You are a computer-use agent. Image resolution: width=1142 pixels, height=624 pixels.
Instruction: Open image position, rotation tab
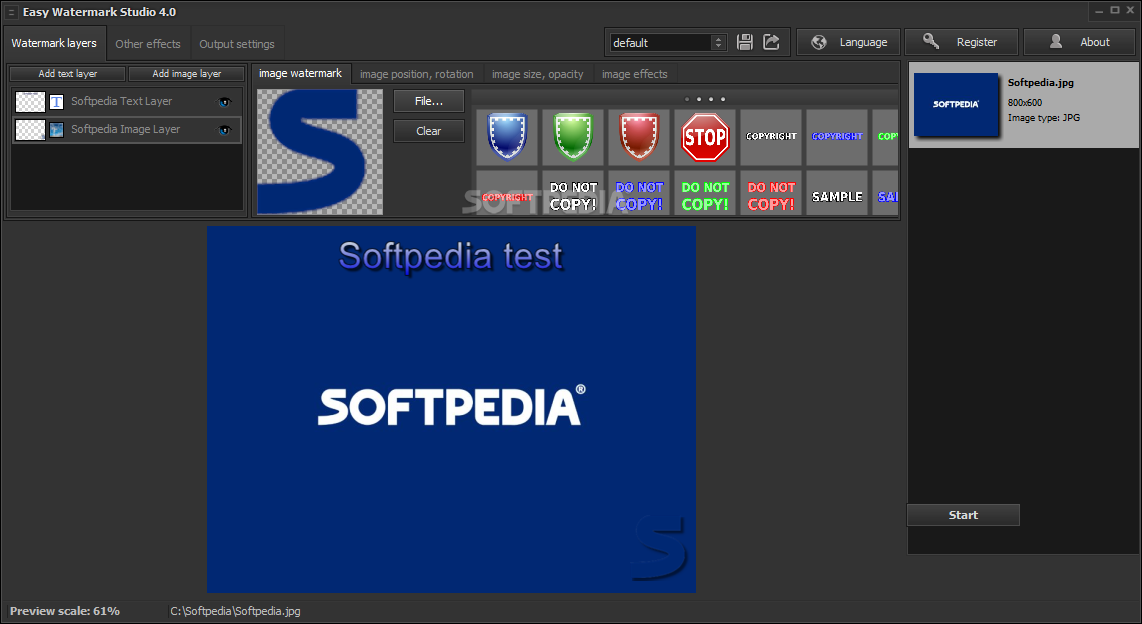[x=417, y=74]
